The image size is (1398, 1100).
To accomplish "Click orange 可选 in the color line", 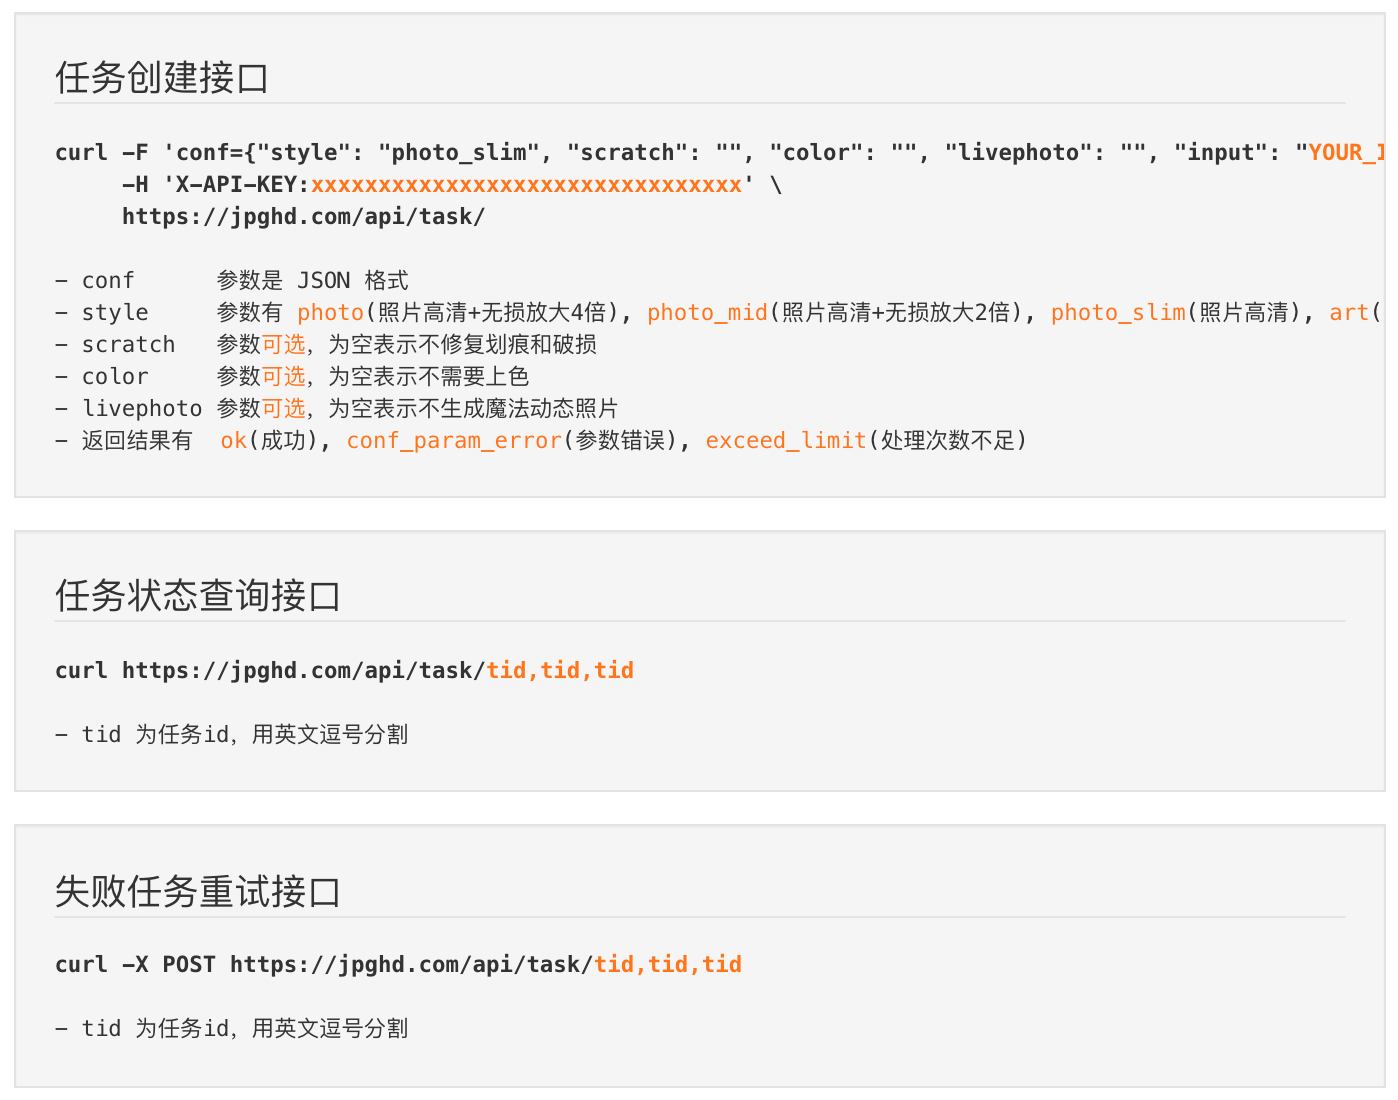I will point(283,377).
